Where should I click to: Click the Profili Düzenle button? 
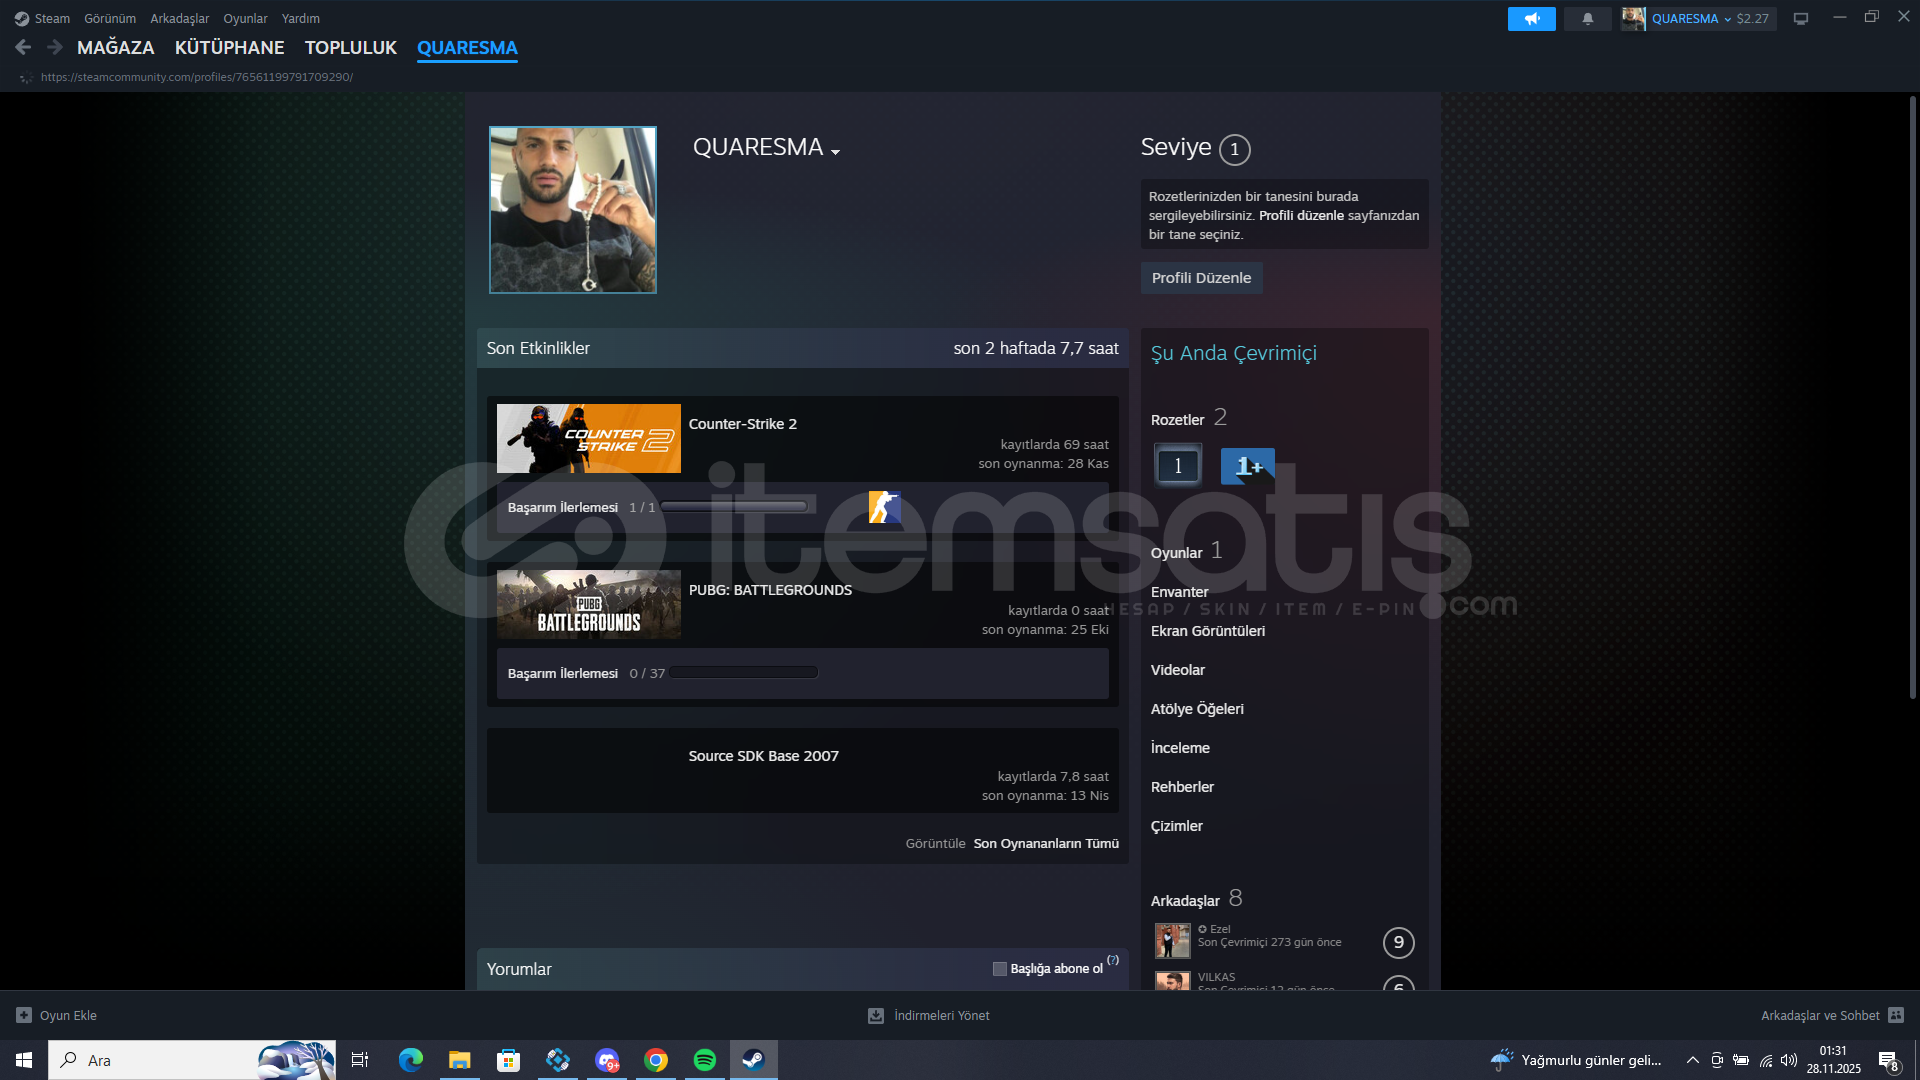pyautogui.click(x=1201, y=278)
